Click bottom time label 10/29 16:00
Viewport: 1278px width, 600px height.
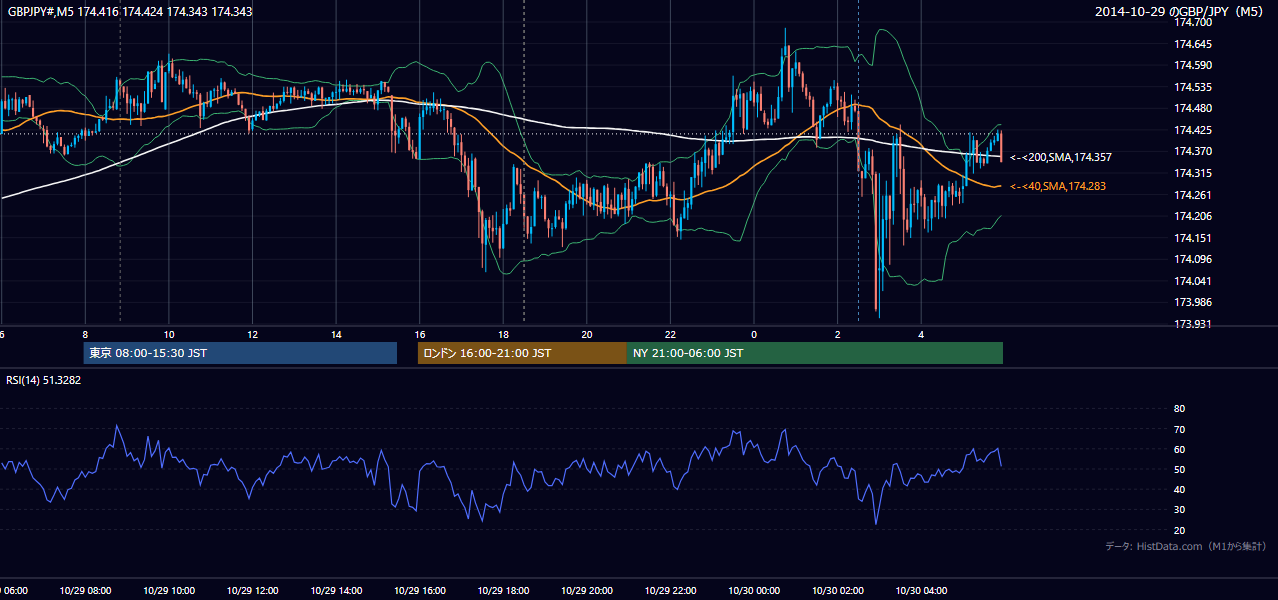(419, 591)
